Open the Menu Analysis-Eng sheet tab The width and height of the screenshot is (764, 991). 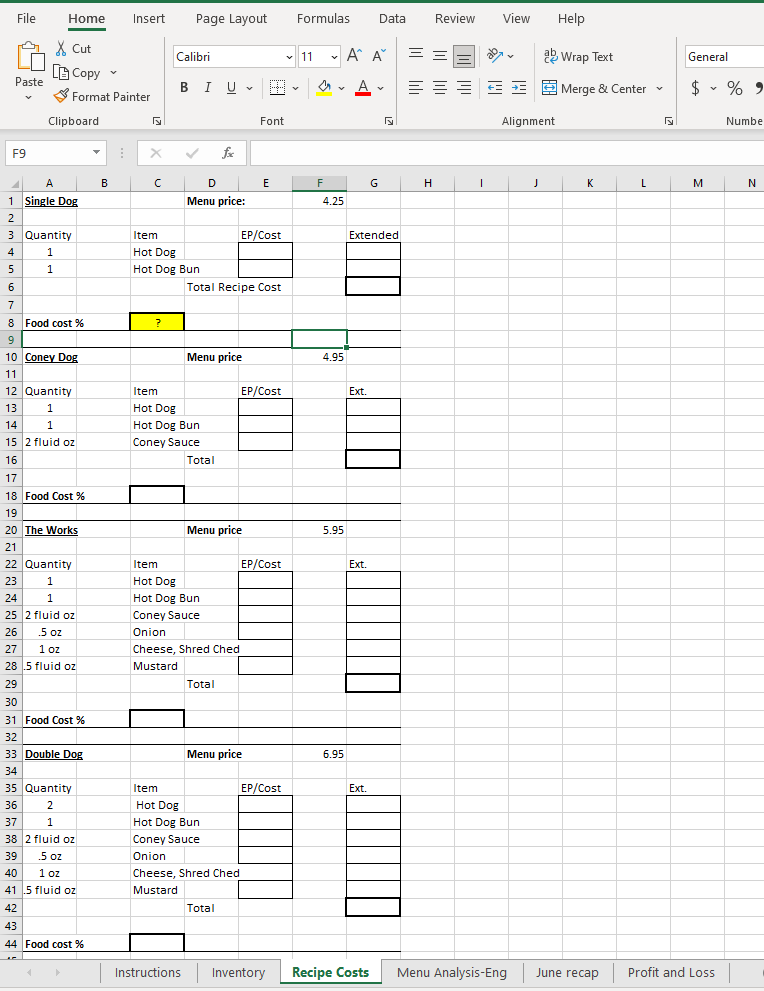tap(452, 973)
